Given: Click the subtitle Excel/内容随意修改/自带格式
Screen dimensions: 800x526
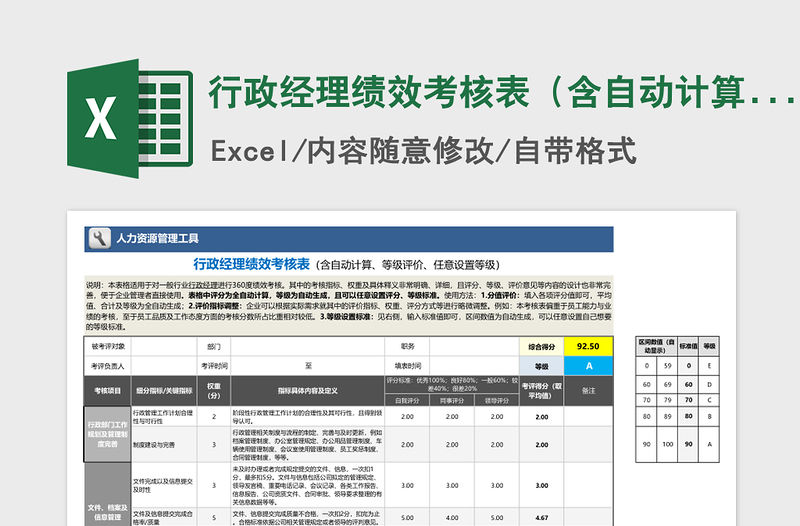Looking at the screenshot, I should click(423, 151).
